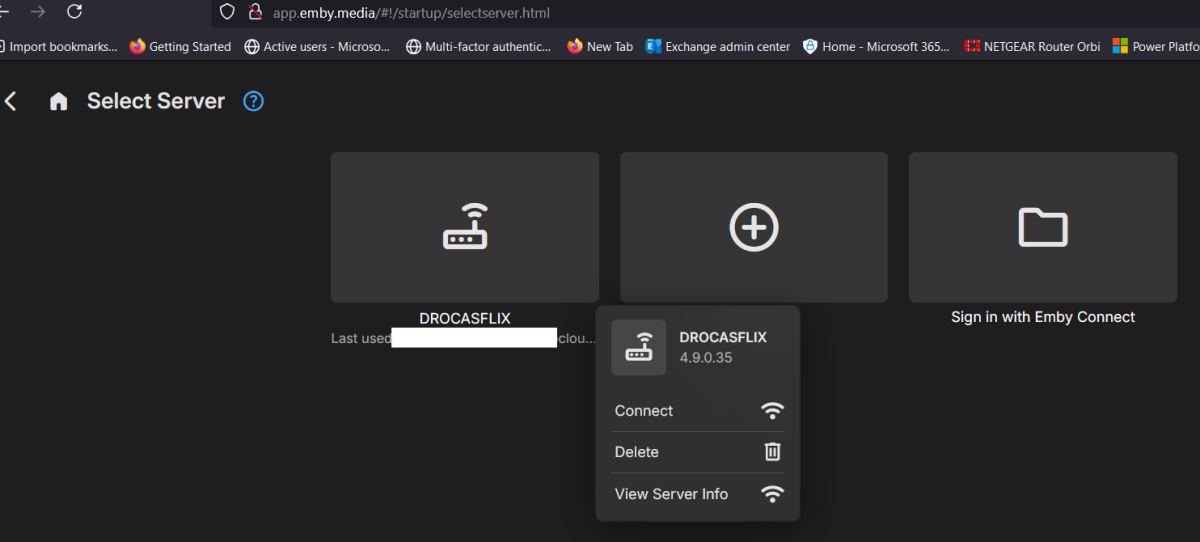Click the add server plus card
1200x542 pixels.
click(x=754, y=227)
